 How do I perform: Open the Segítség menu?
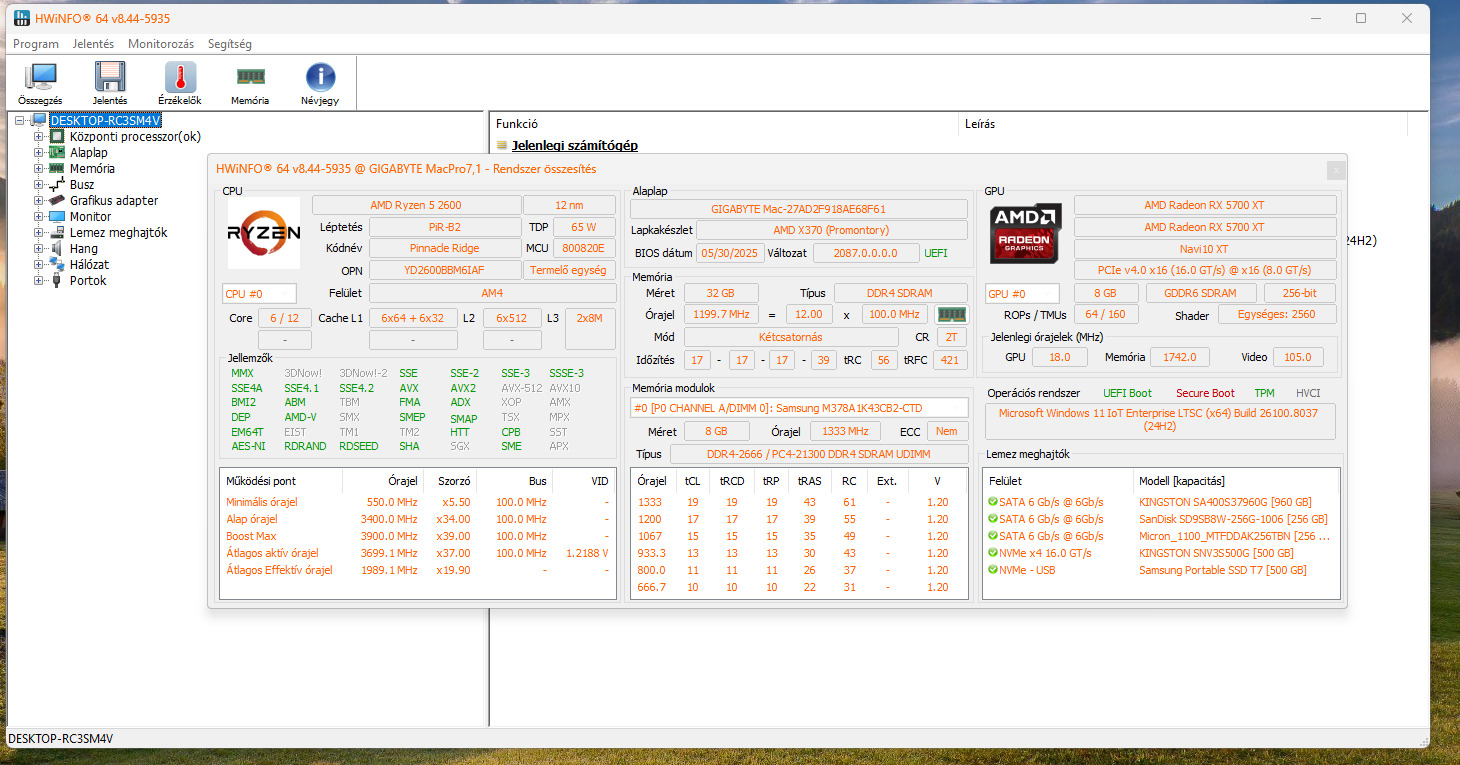click(230, 44)
